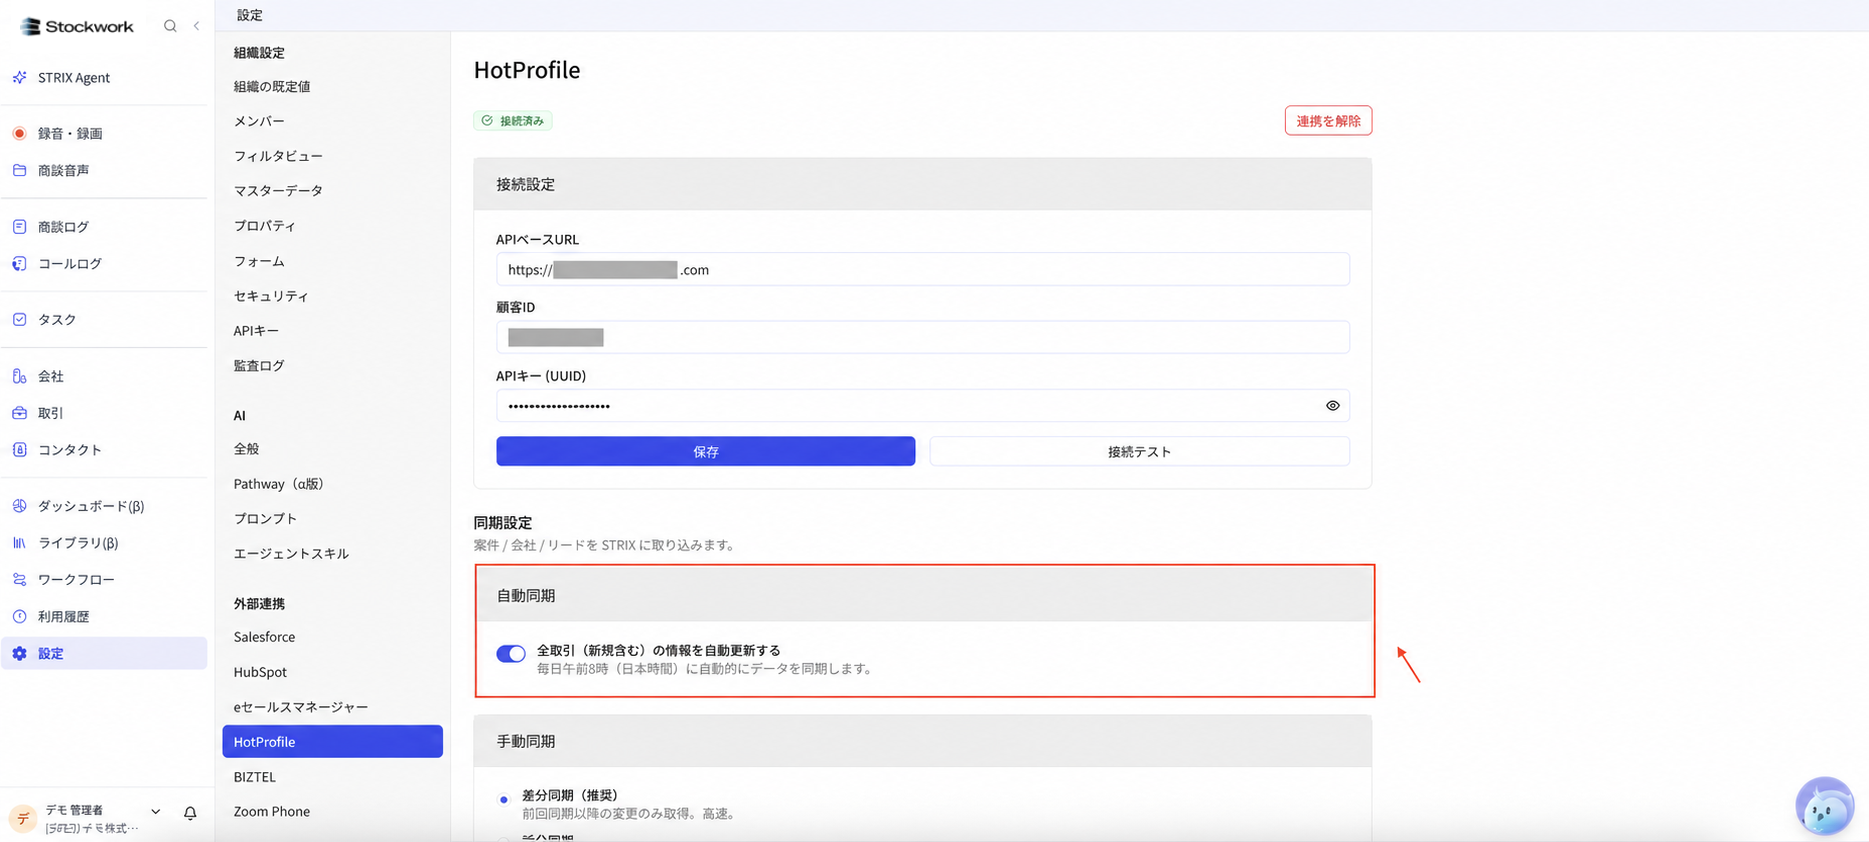Image resolution: width=1869 pixels, height=842 pixels.
Task: Click the blue 保存 button
Action: point(705,451)
